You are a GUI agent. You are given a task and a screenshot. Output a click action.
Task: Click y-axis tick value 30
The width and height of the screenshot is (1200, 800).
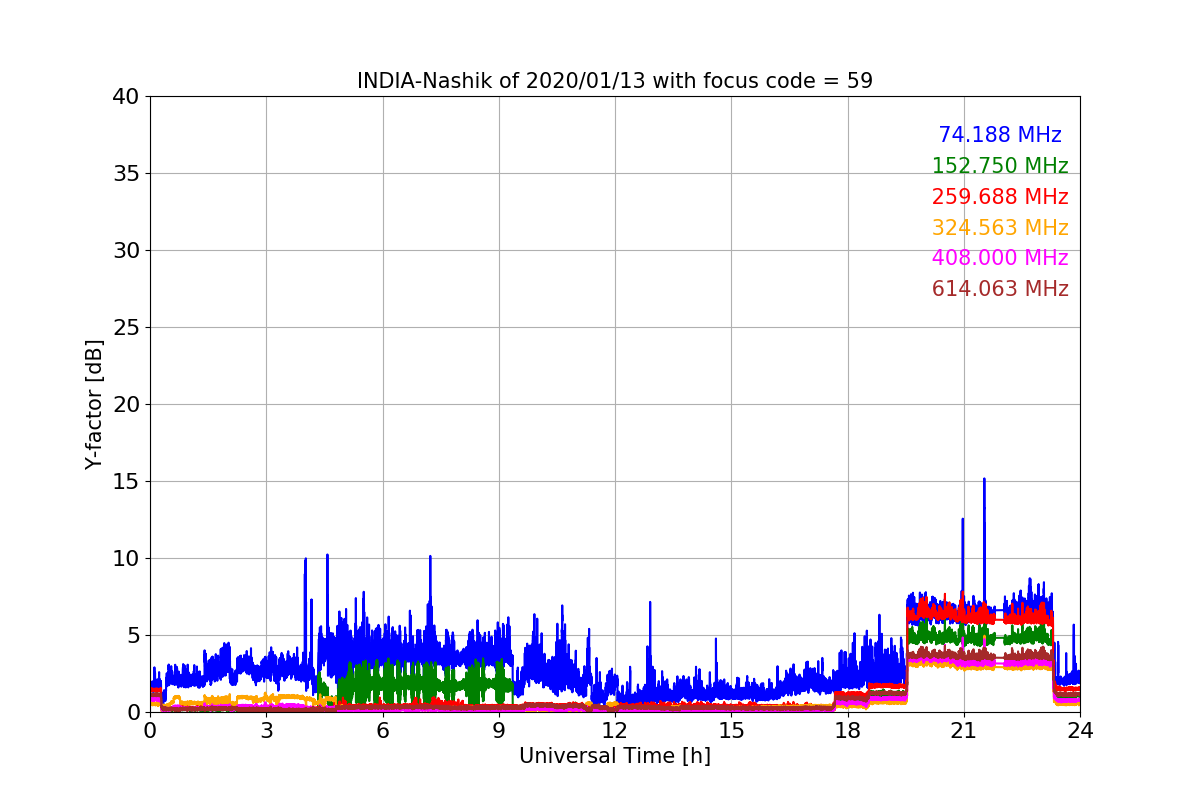(x=126, y=251)
